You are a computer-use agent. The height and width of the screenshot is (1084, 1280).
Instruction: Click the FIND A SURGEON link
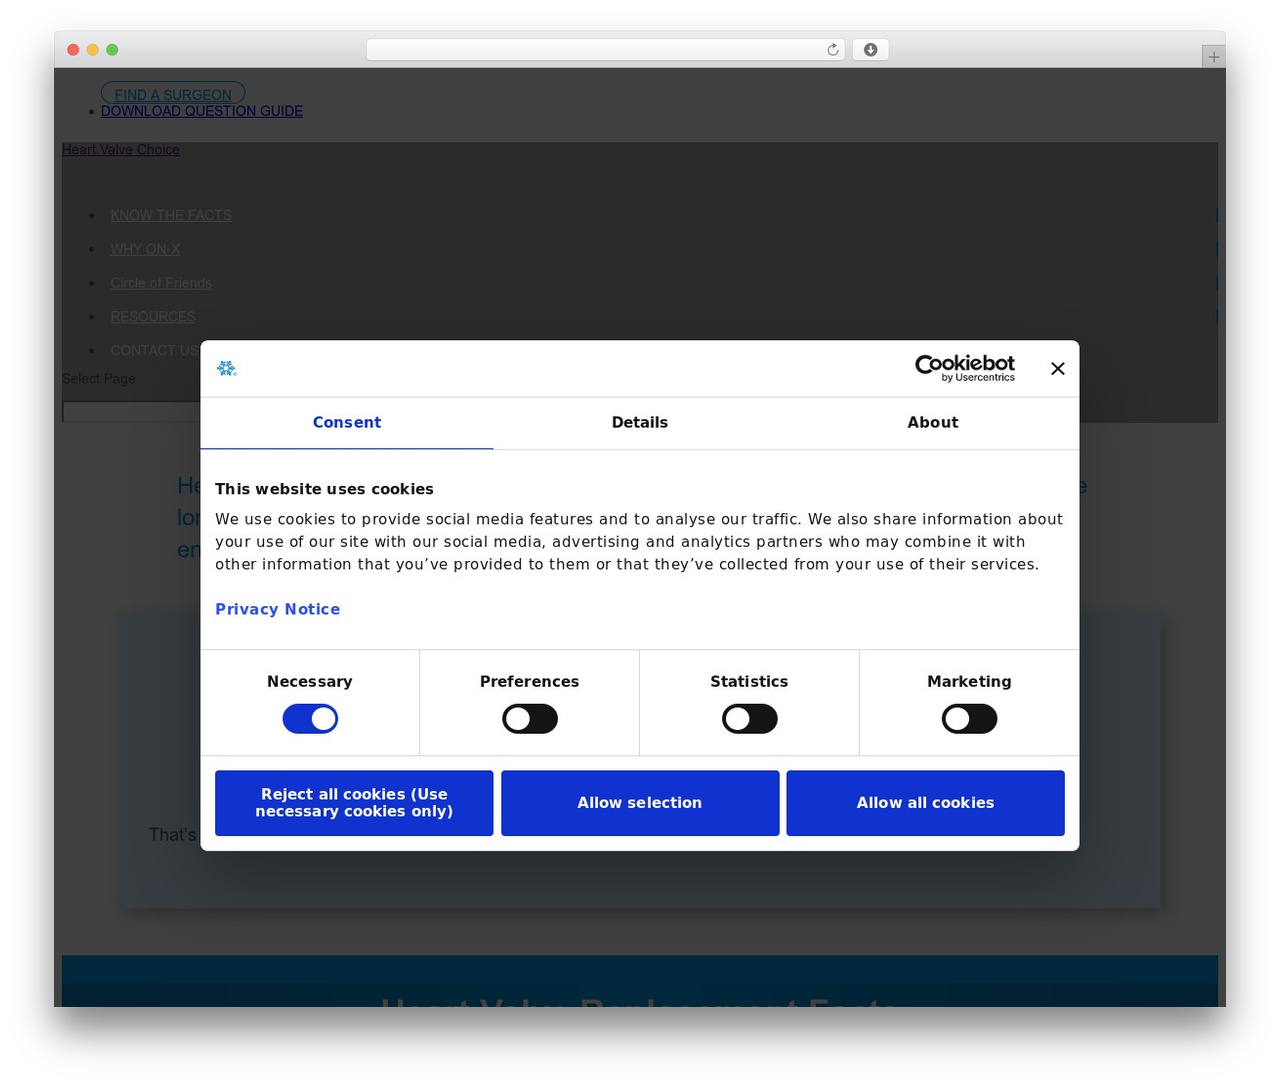click(173, 94)
